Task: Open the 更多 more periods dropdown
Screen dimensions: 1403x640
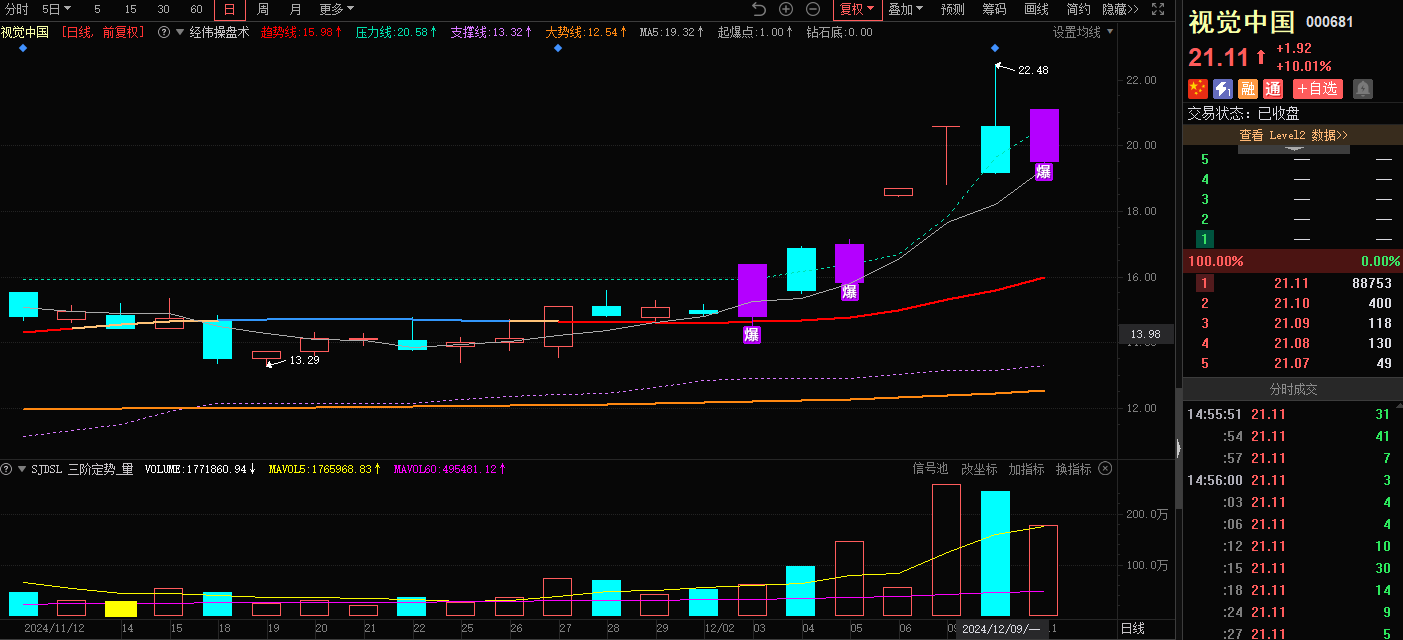Action: 337,9
